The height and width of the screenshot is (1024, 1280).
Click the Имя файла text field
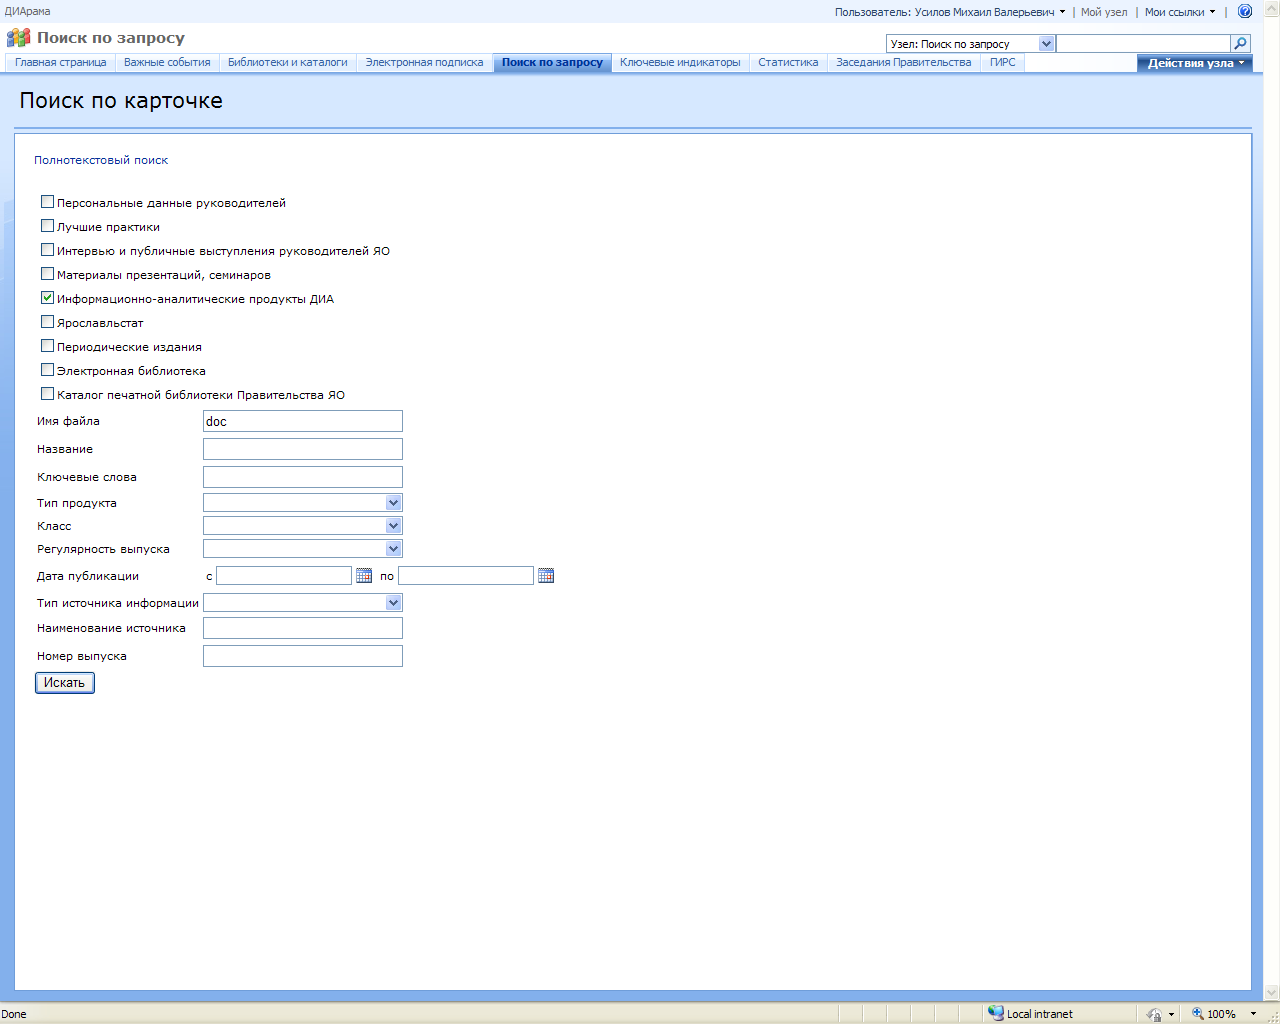302,421
